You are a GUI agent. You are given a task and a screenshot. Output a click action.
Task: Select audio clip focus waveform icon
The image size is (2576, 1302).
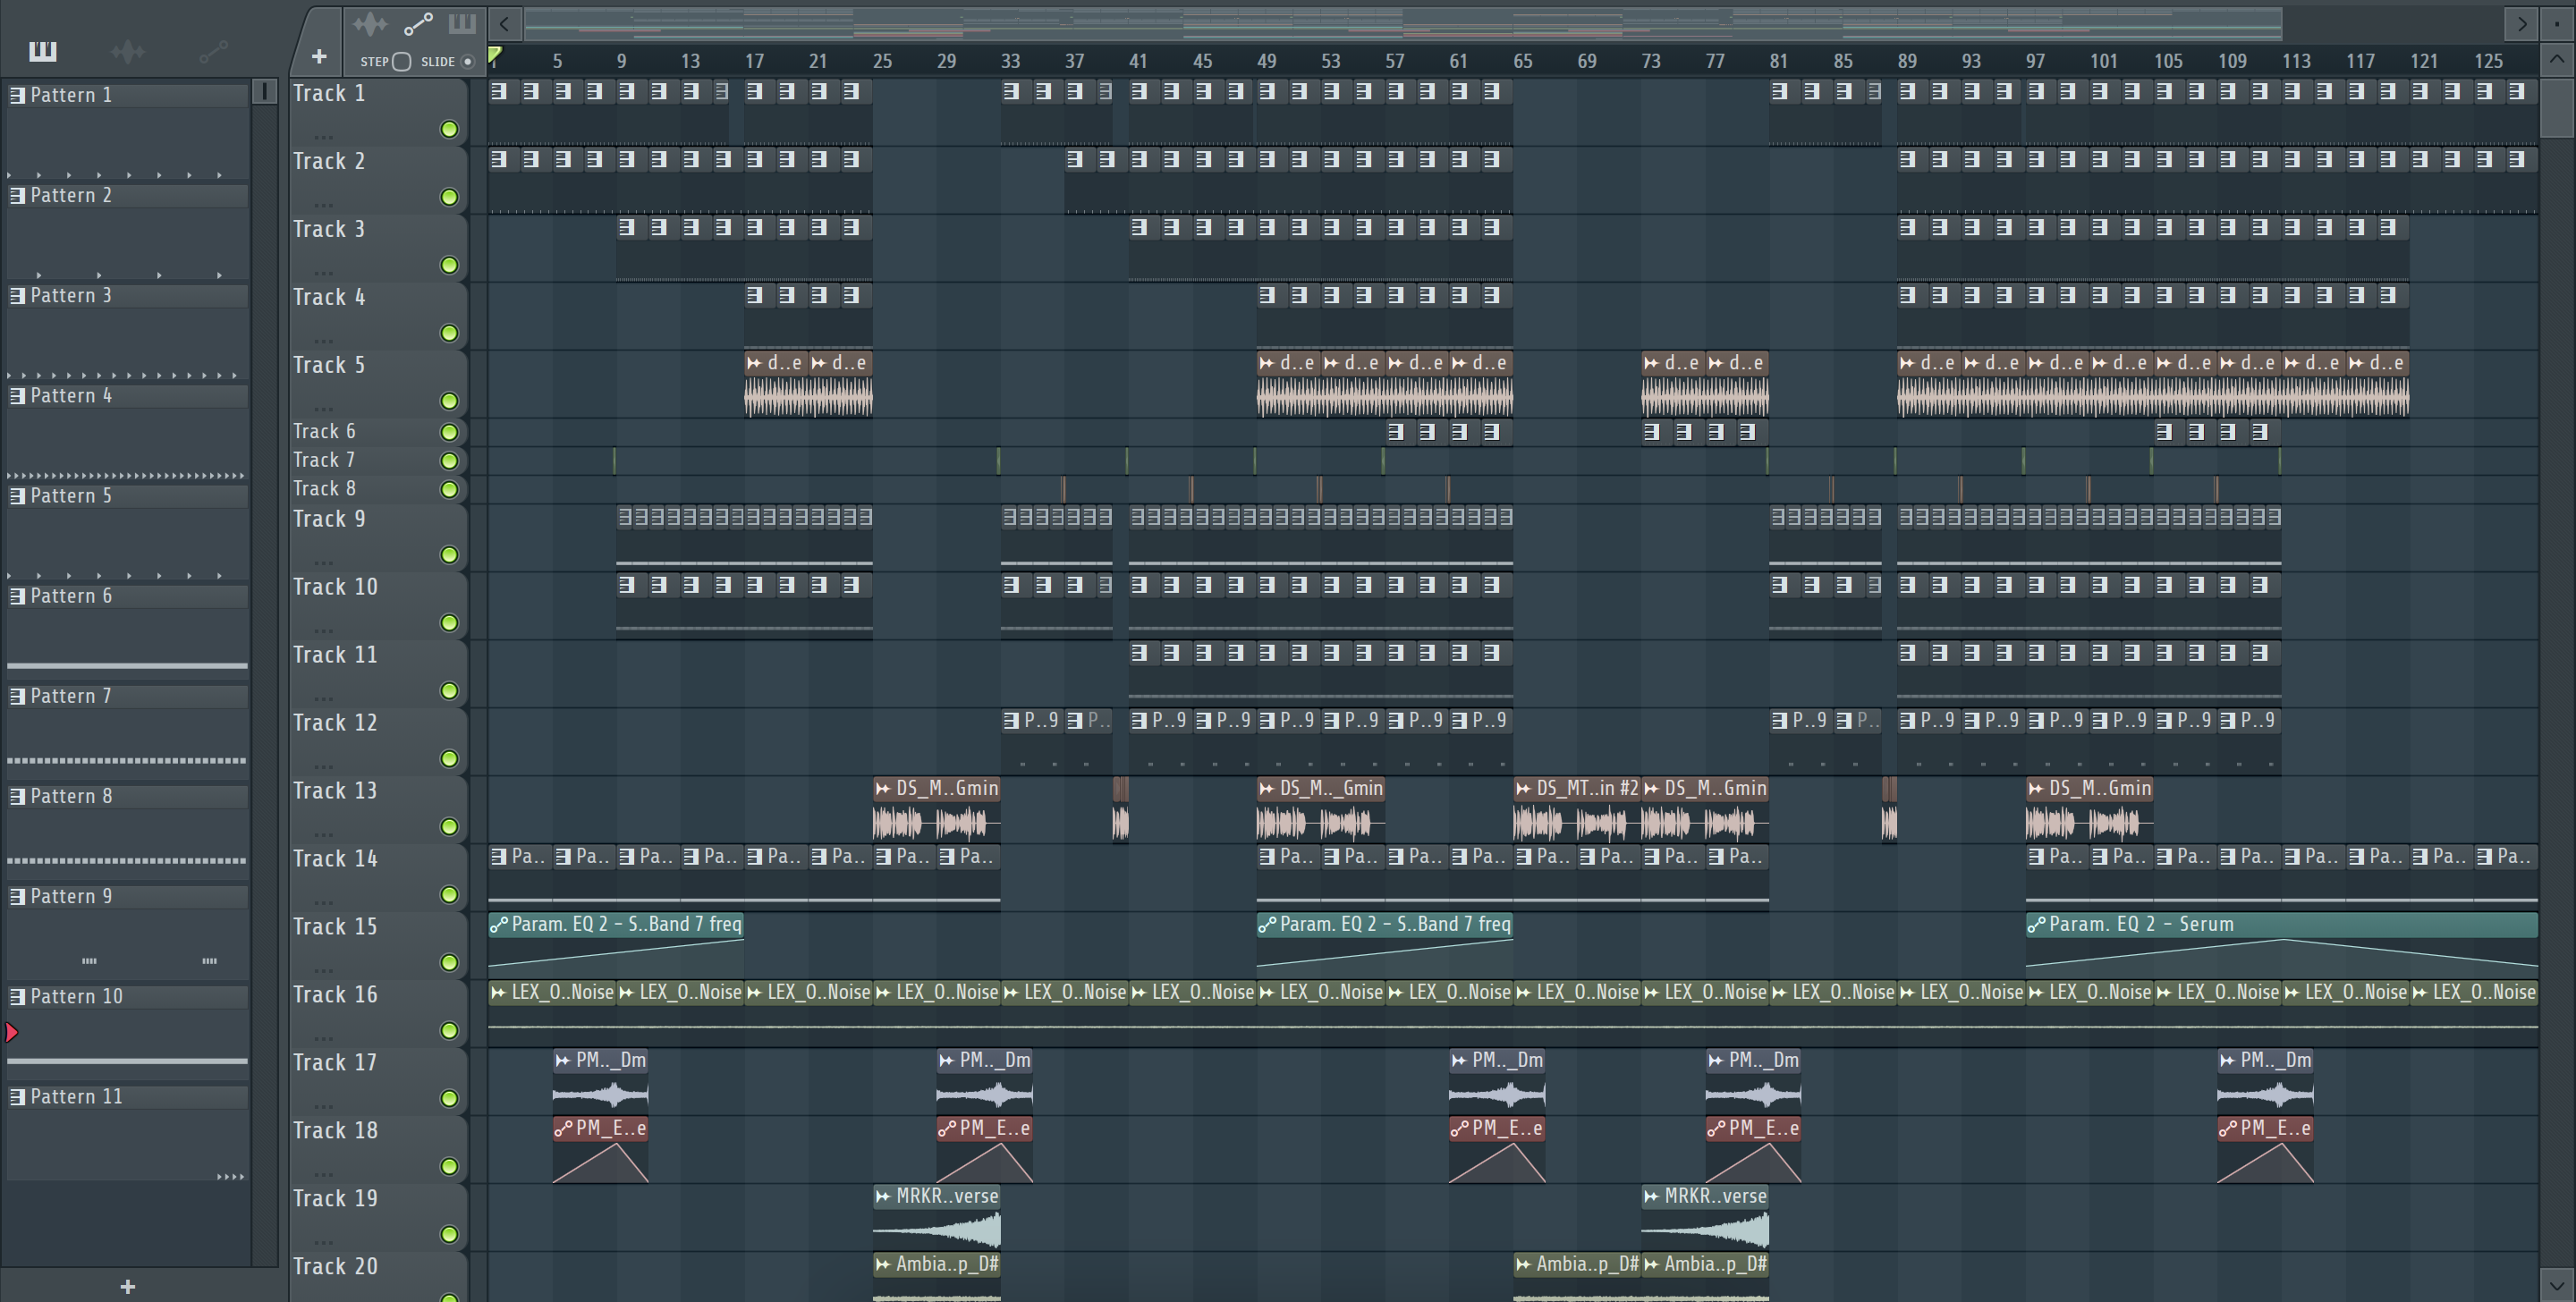point(369,24)
